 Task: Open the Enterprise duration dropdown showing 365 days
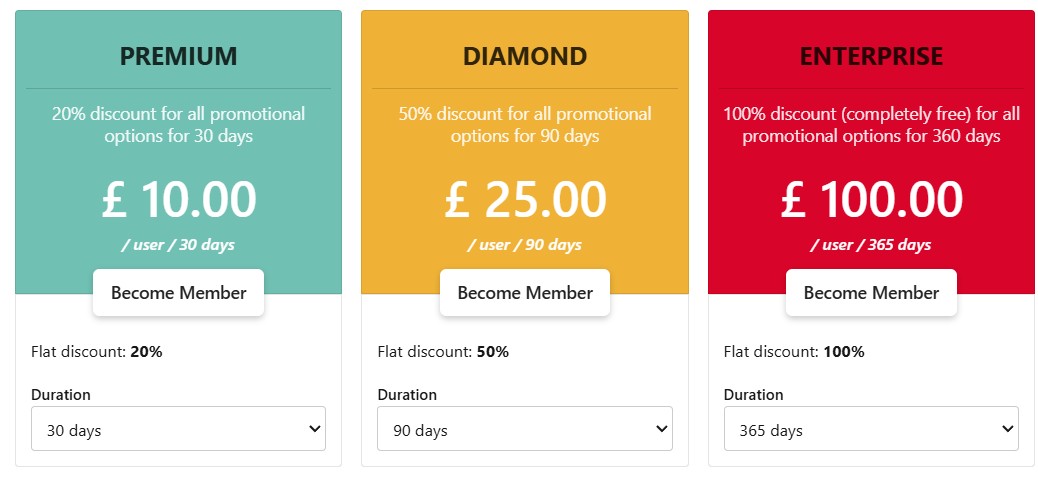coord(871,429)
